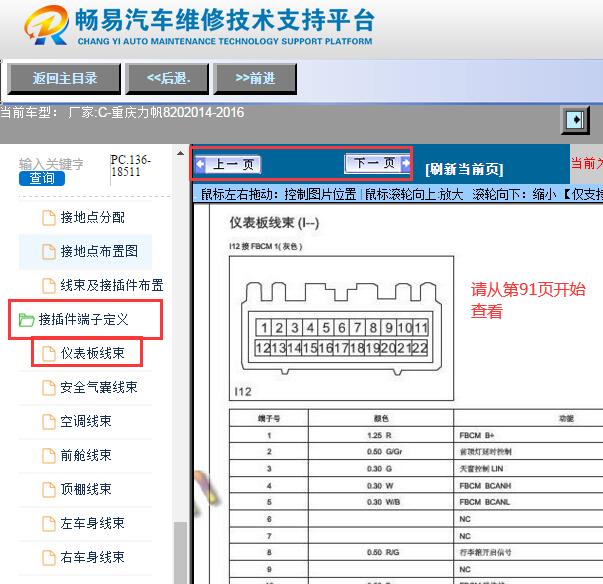The image size is (603, 584).
Task: Open the previous page with 上一页
Action: coord(228,164)
